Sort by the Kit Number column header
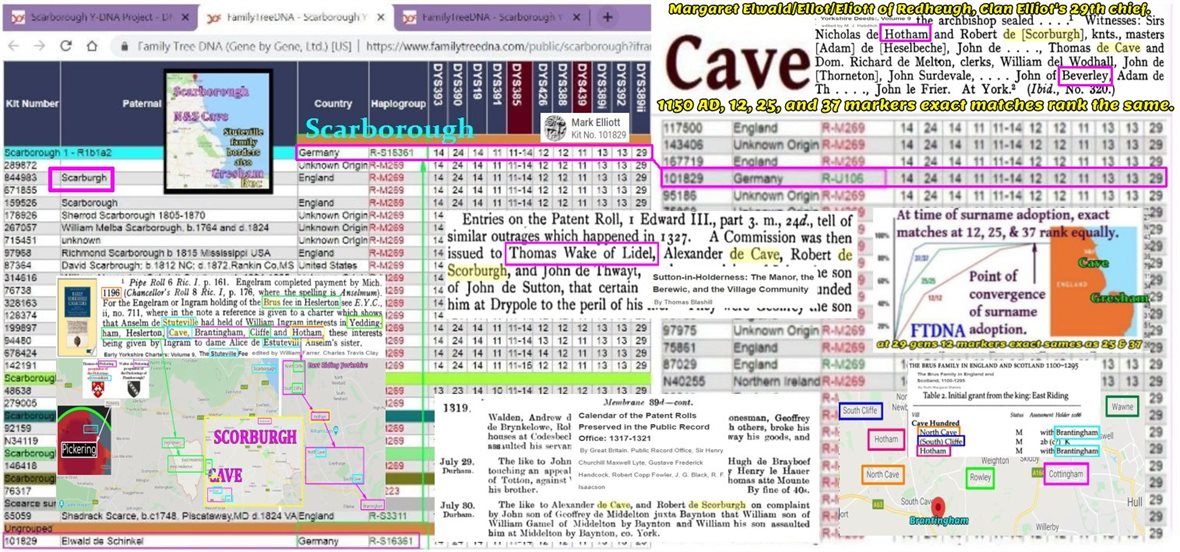This screenshot has width=1180, height=552. (30, 103)
